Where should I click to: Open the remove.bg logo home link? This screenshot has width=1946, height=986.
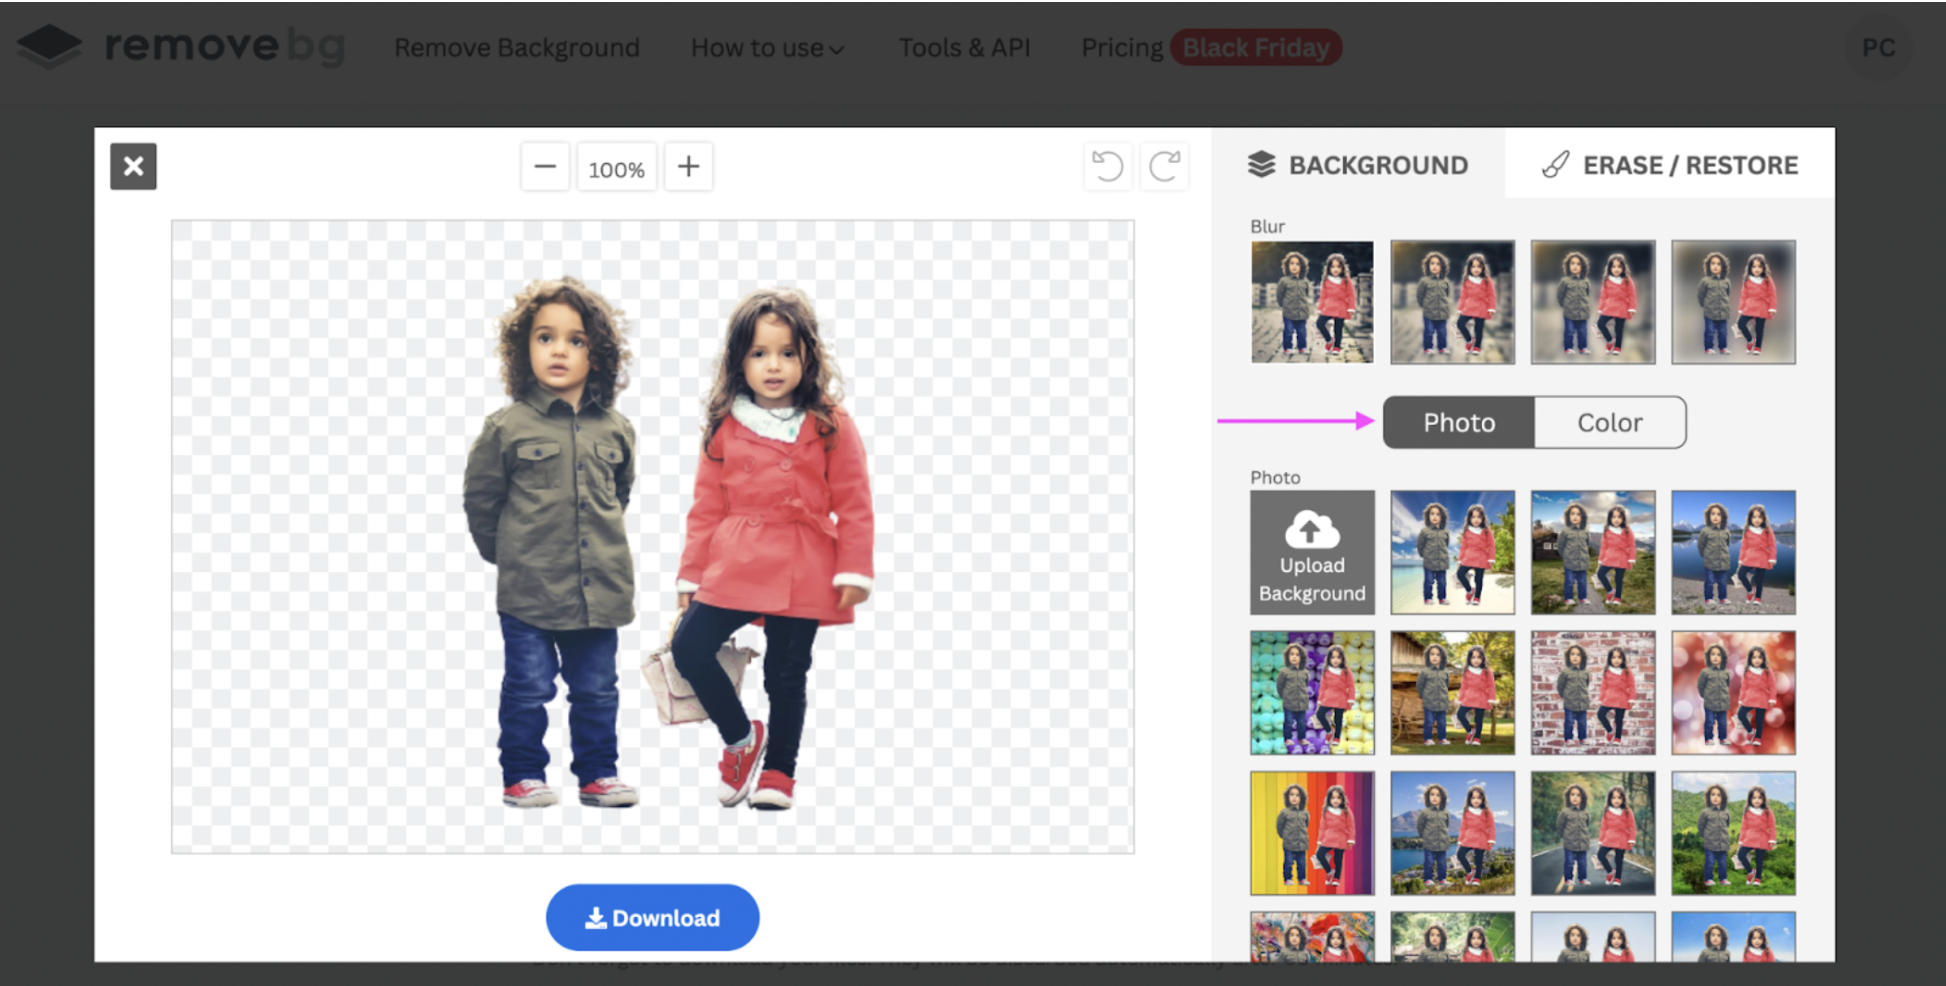coord(180,47)
